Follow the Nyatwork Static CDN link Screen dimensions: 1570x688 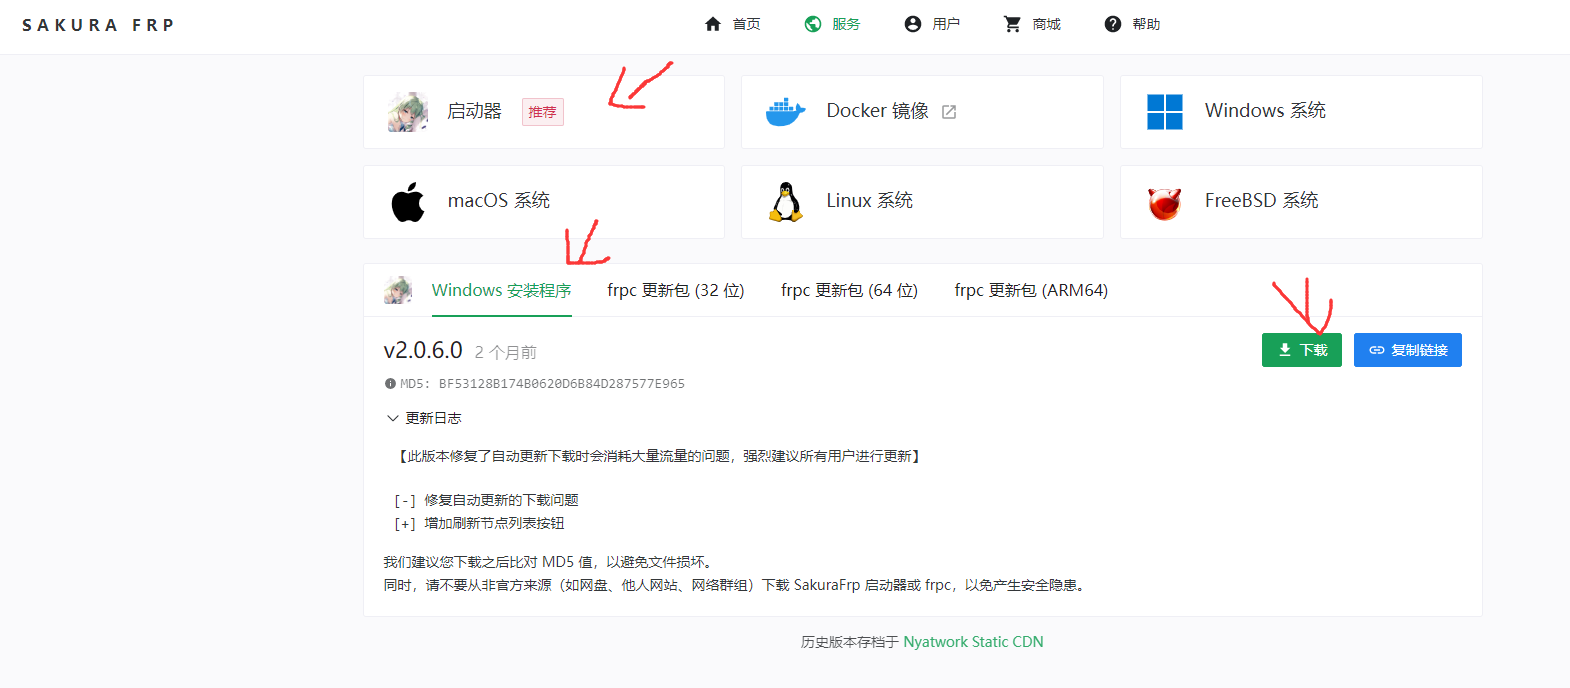(973, 642)
